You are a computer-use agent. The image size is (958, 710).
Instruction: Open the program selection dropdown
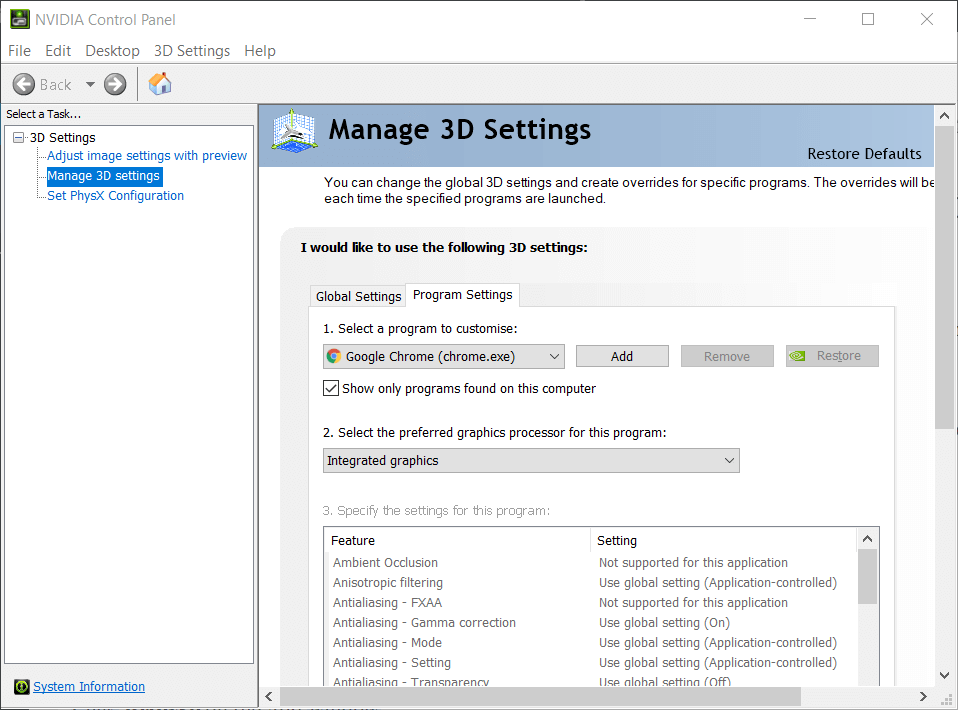coord(444,356)
